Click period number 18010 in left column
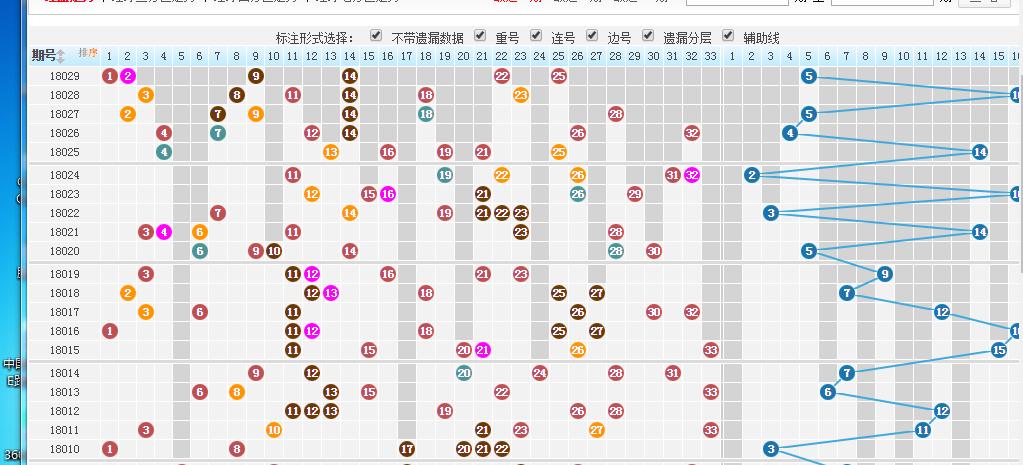This screenshot has width=1023, height=465. (64, 449)
